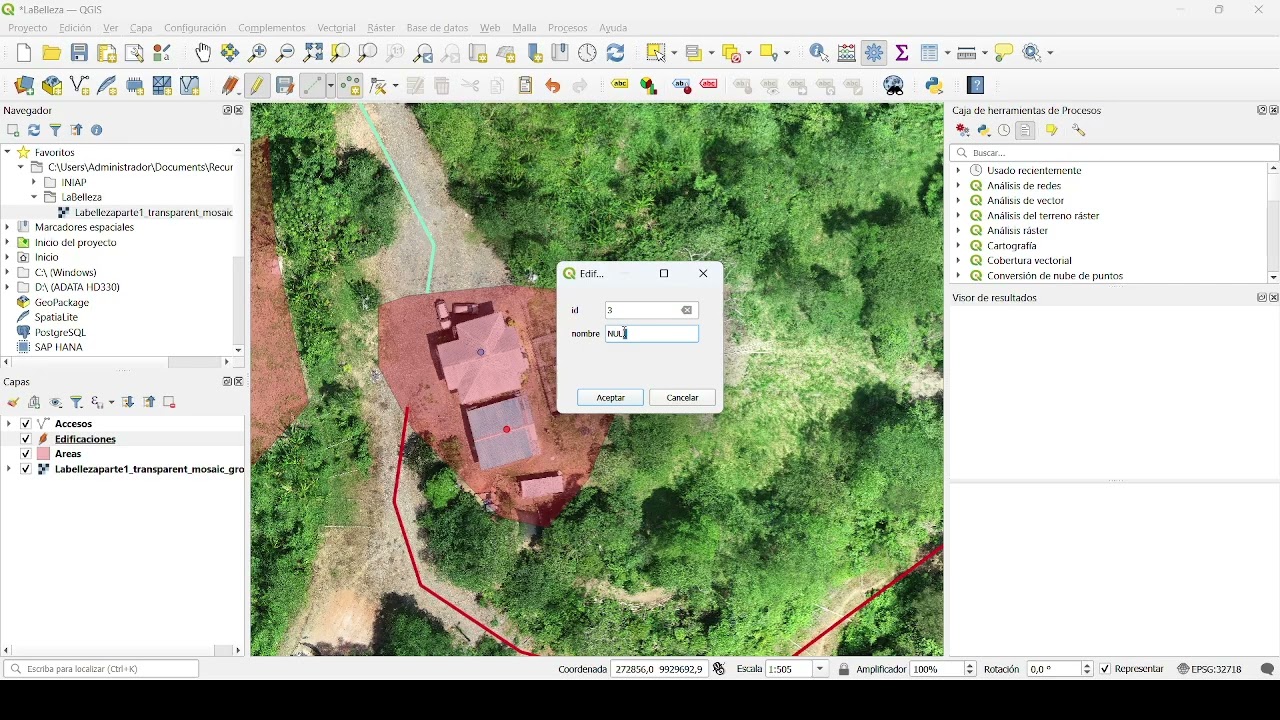Click the Zoom In magnifier tool

pyautogui.click(x=258, y=53)
